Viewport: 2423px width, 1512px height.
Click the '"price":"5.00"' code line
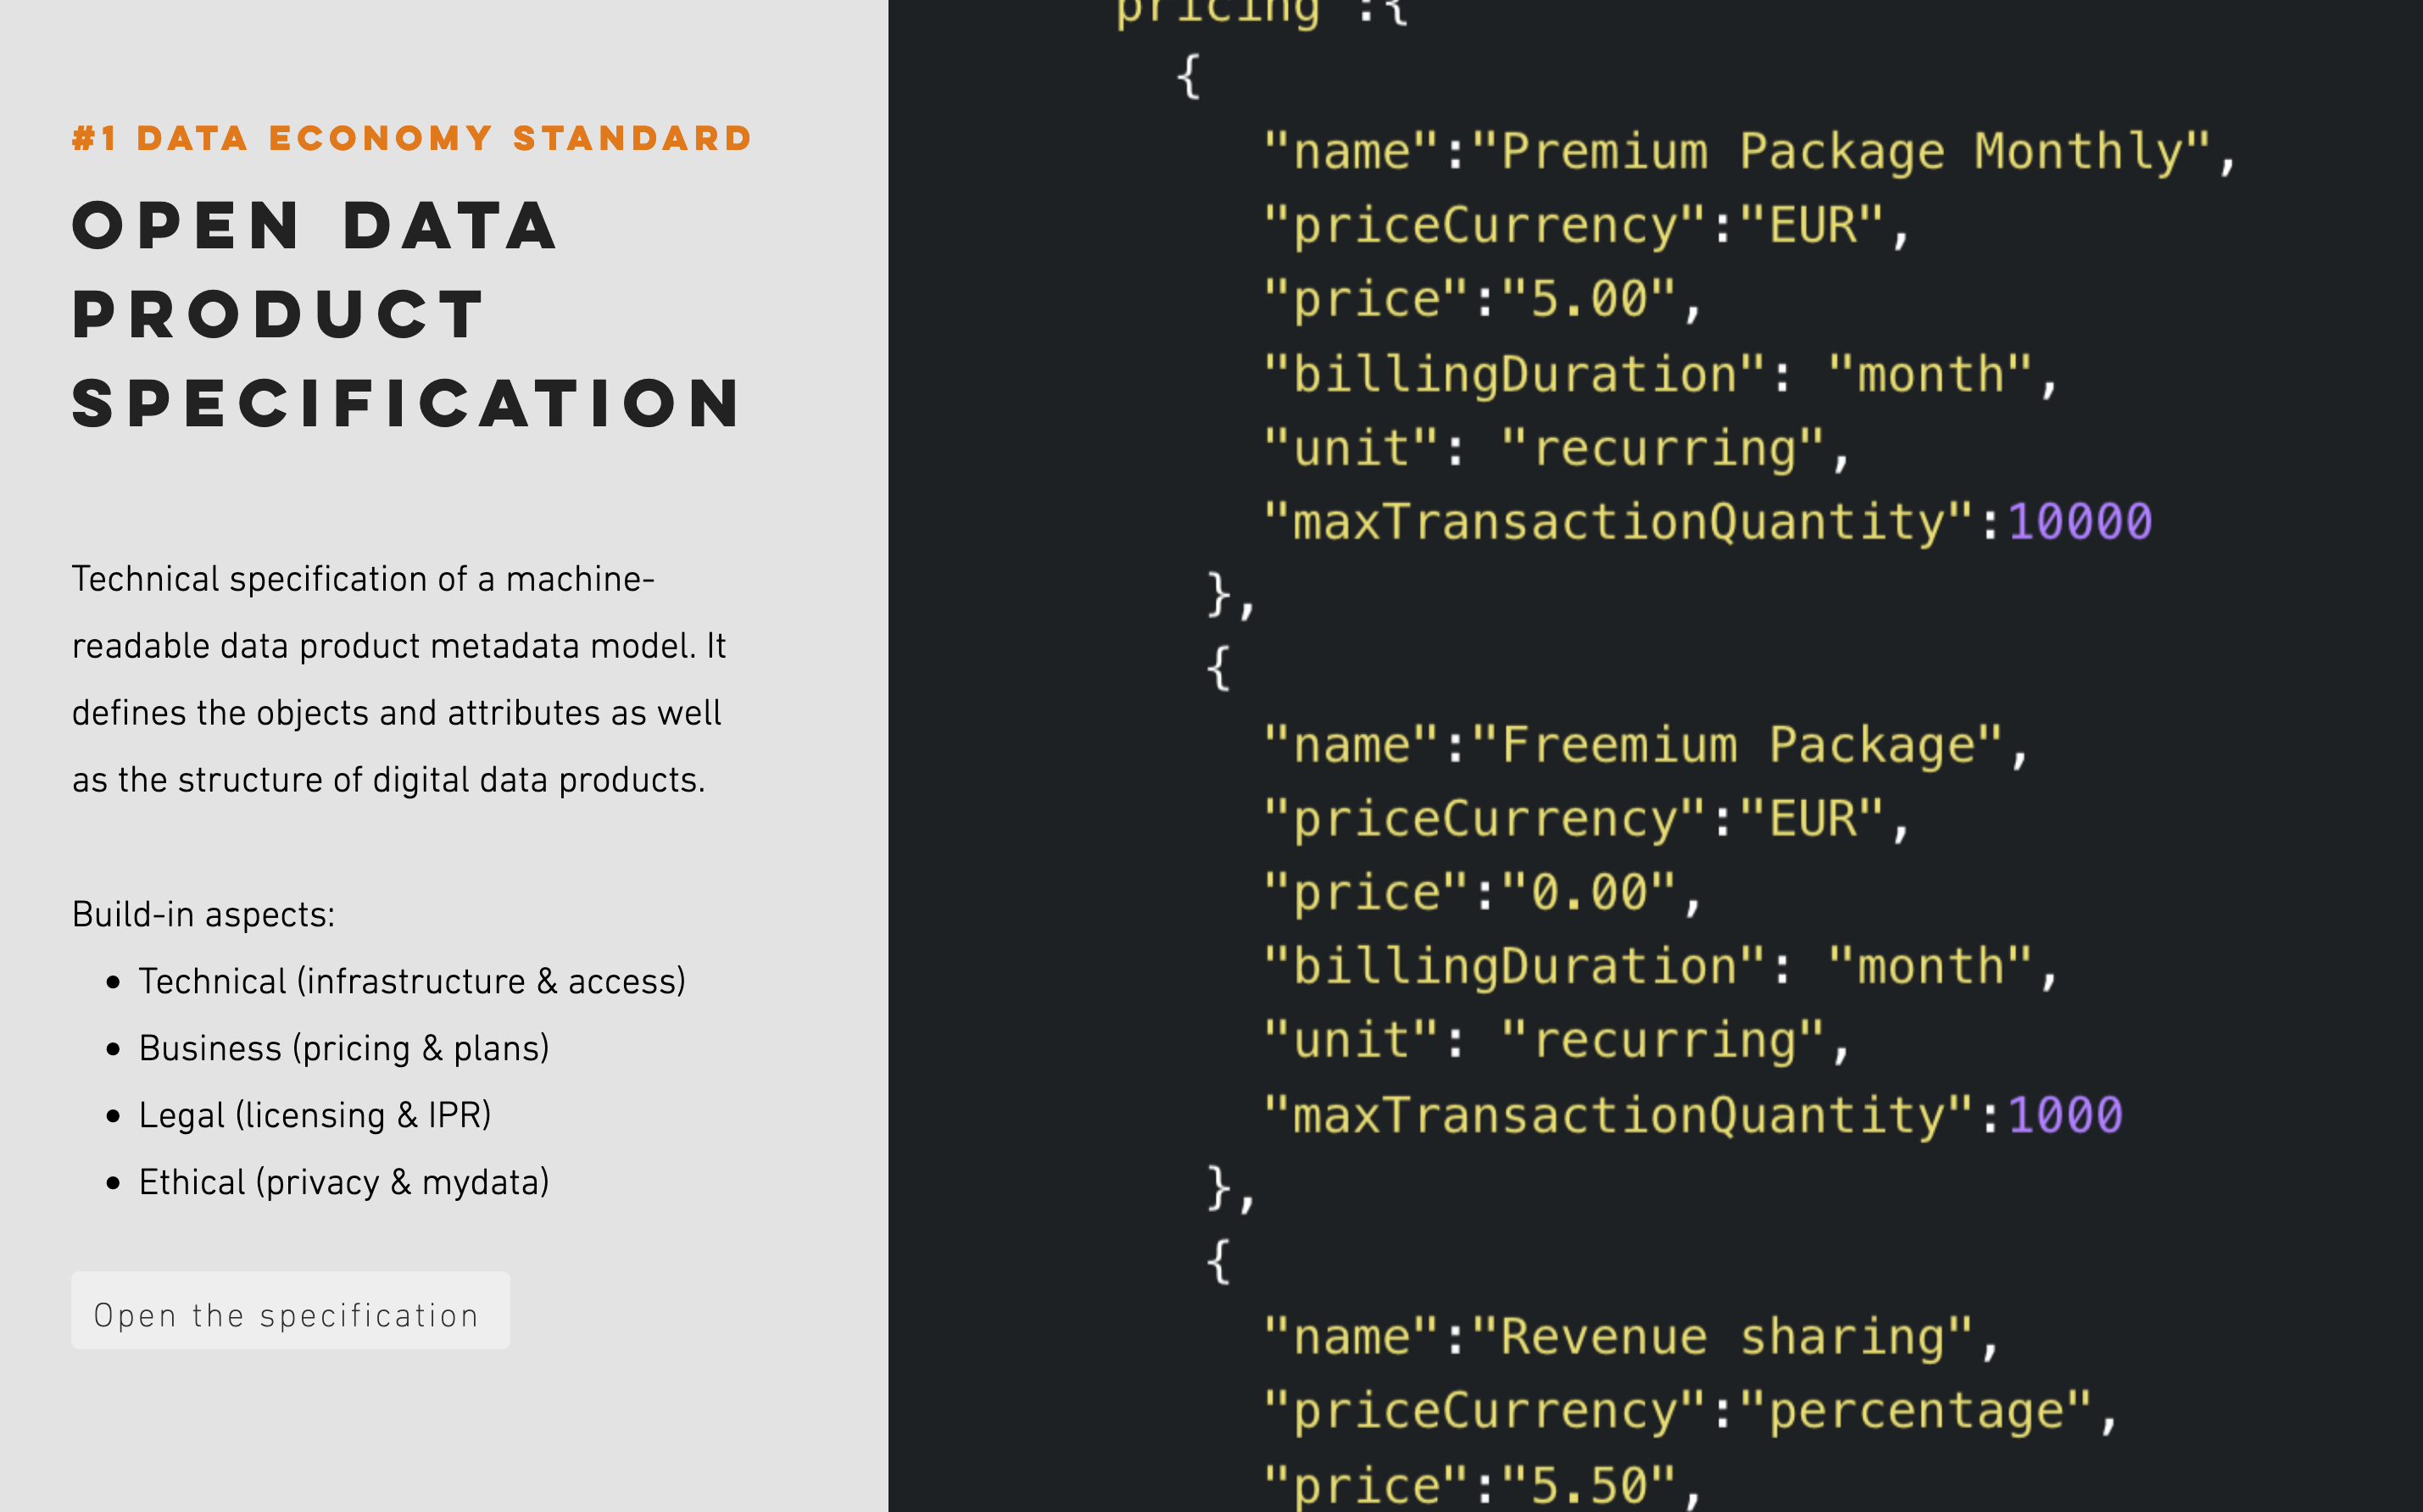pyautogui.click(x=1481, y=300)
